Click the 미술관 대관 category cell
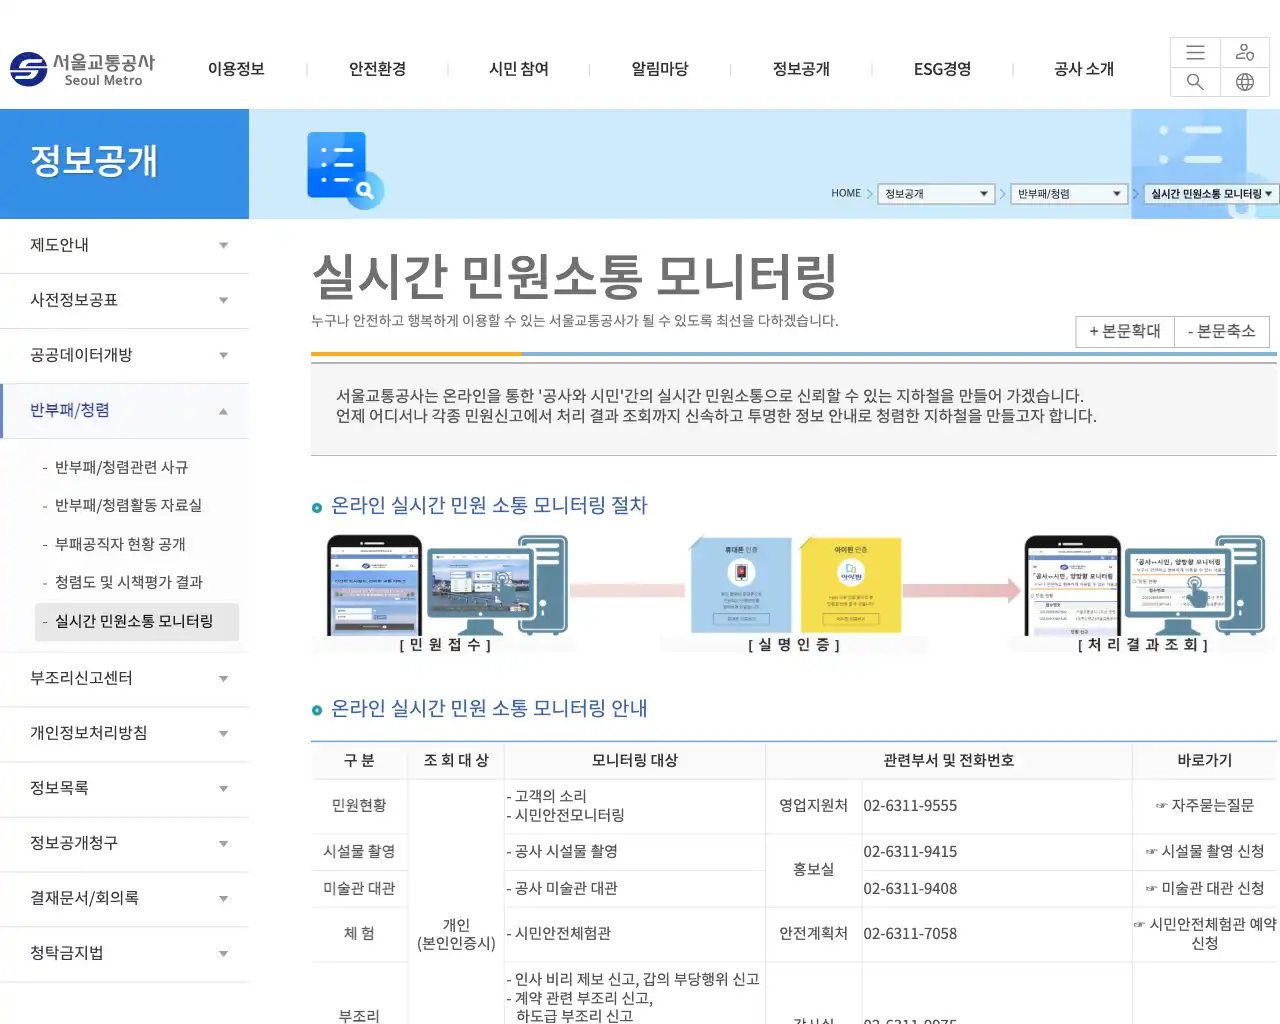1280x1024 pixels. [359, 889]
